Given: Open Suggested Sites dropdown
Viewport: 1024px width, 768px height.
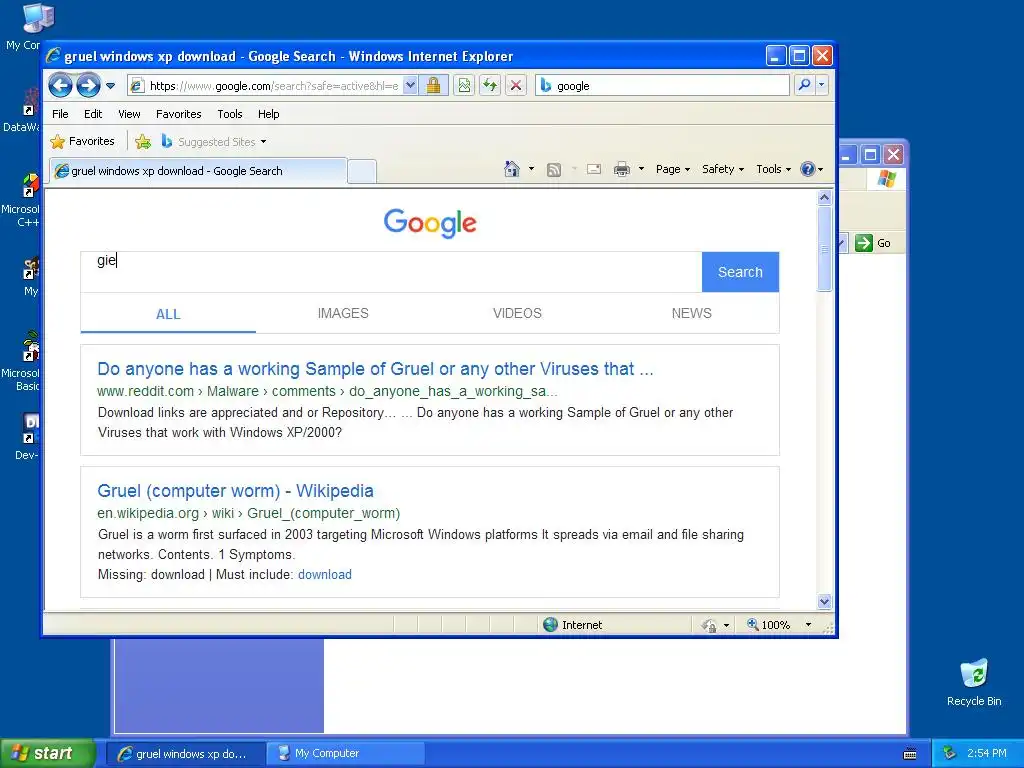Looking at the screenshot, I should tap(214, 142).
